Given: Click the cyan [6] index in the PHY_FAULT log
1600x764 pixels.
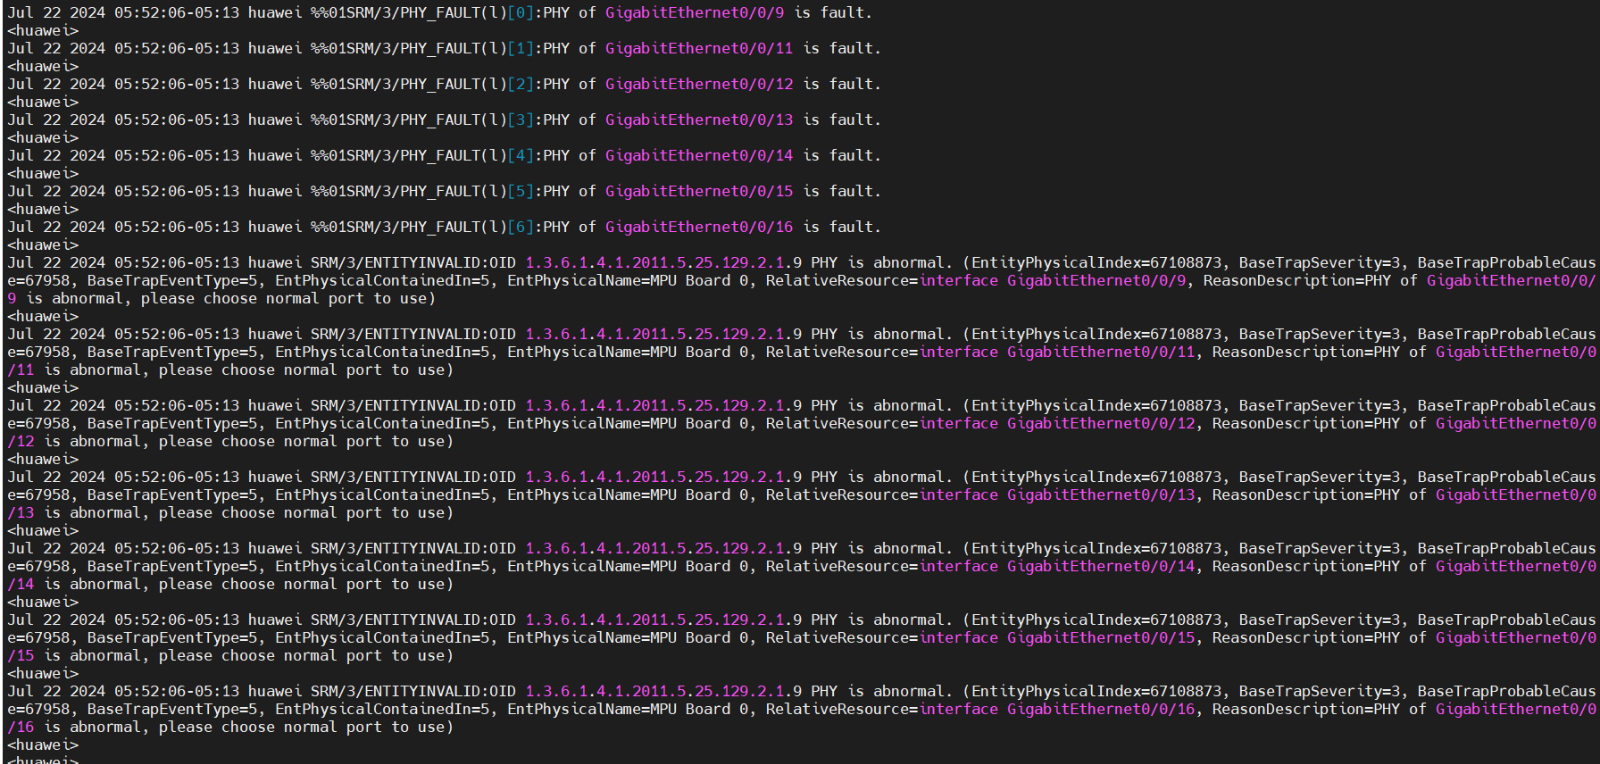Looking at the screenshot, I should pos(520,228).
